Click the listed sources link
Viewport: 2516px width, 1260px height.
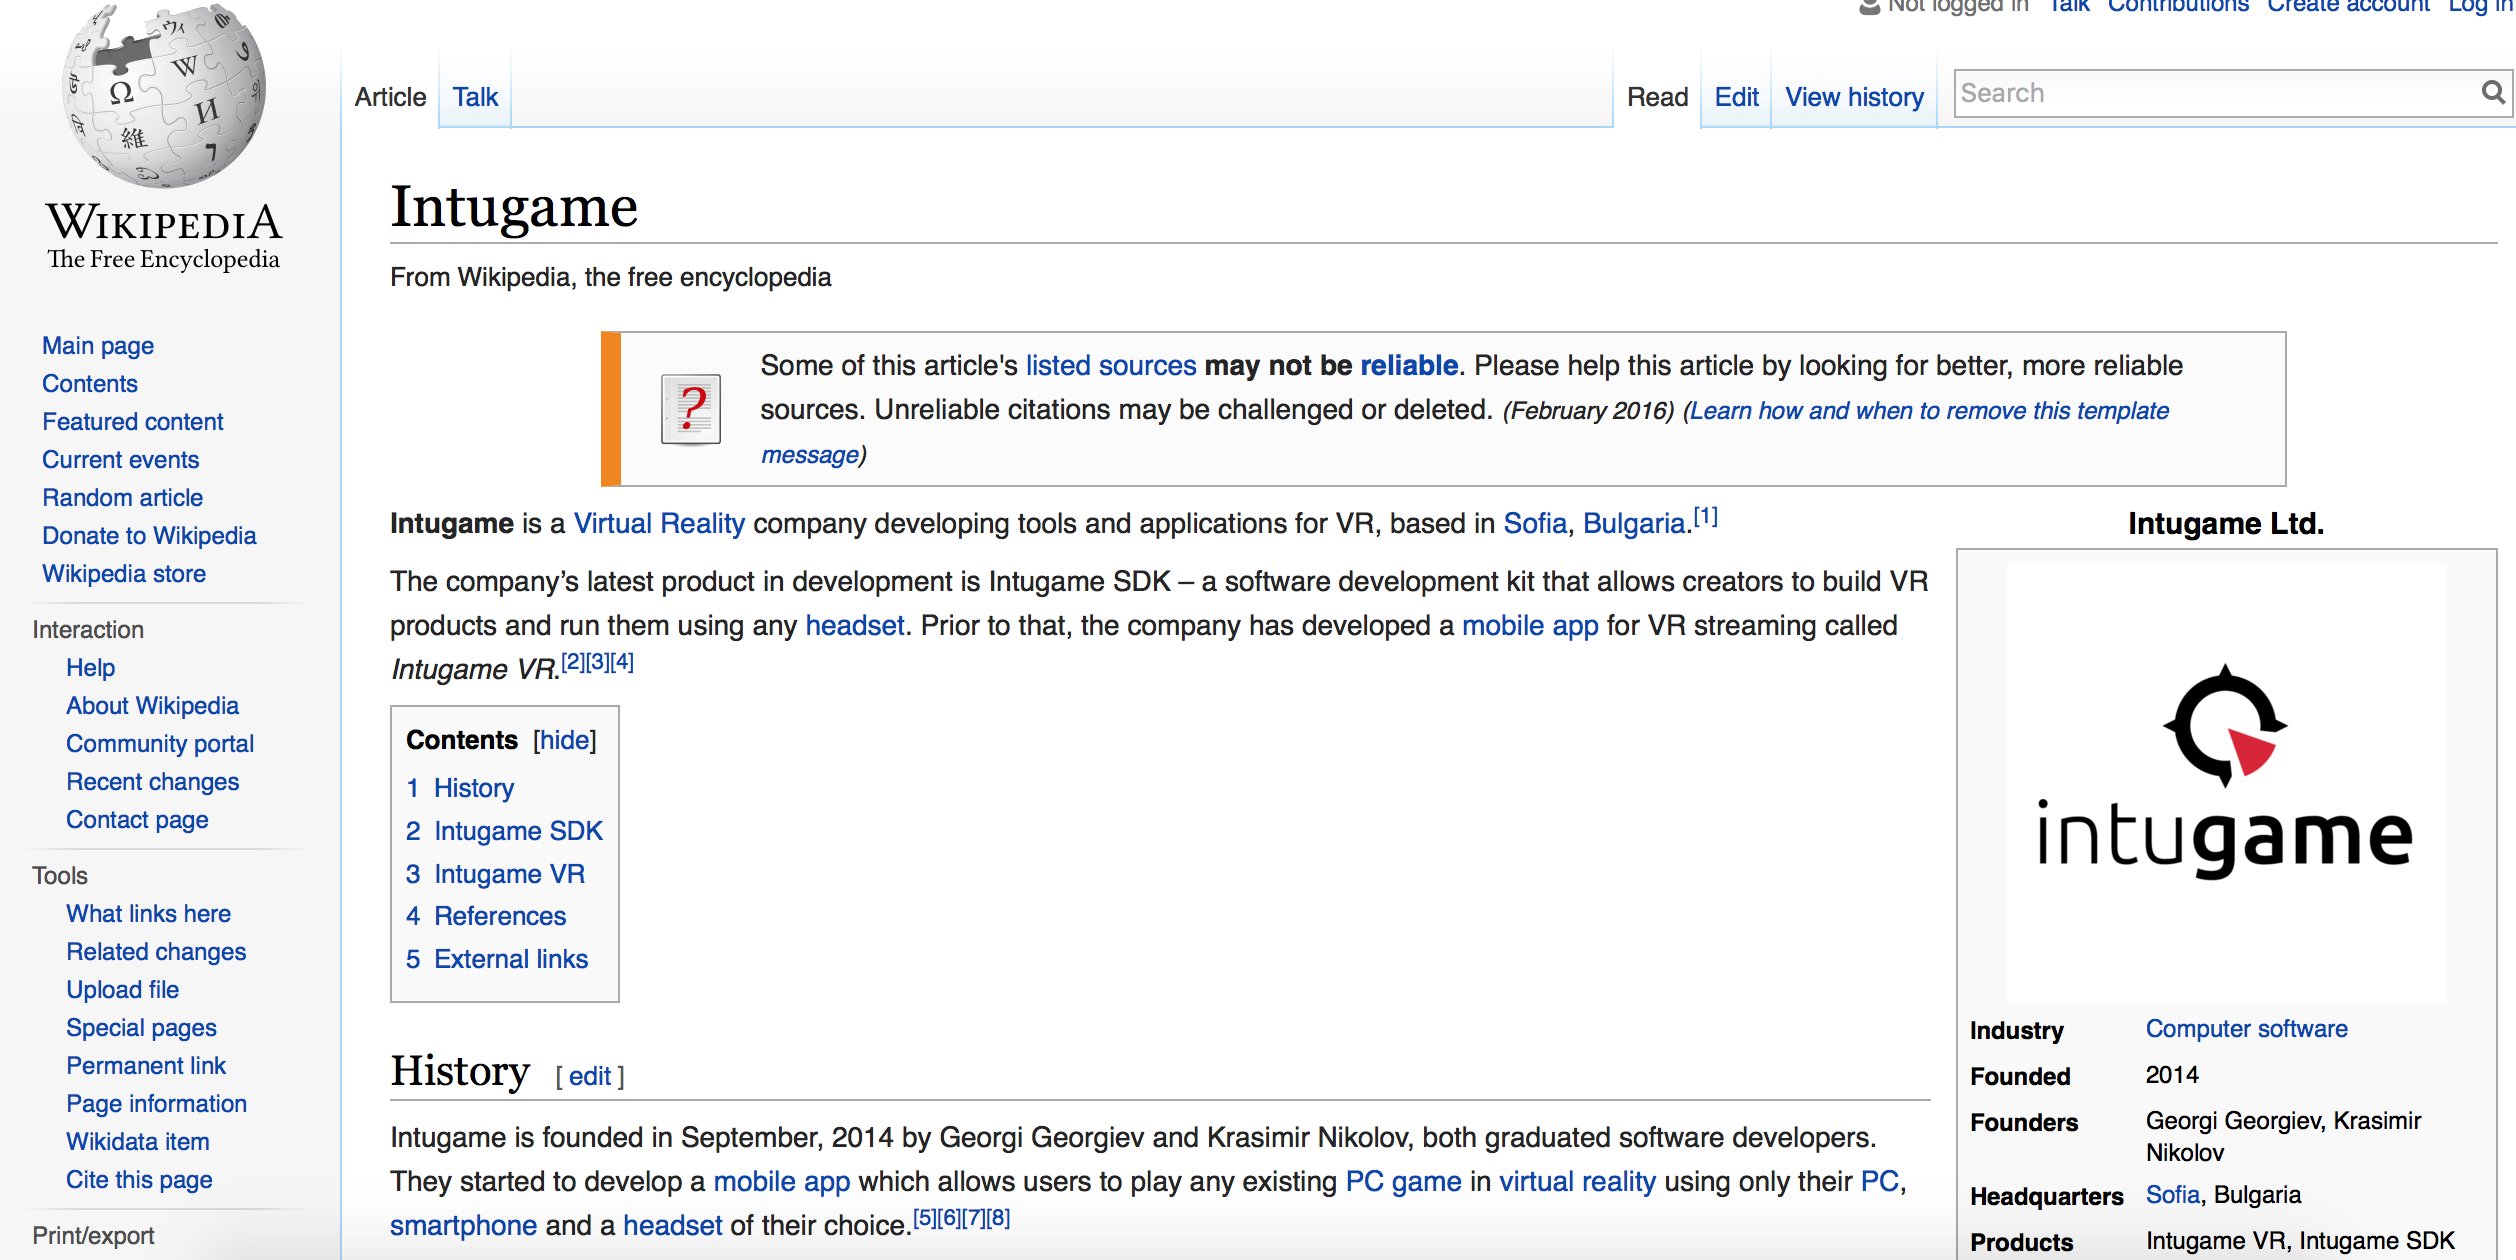(x=1111, y=366)
